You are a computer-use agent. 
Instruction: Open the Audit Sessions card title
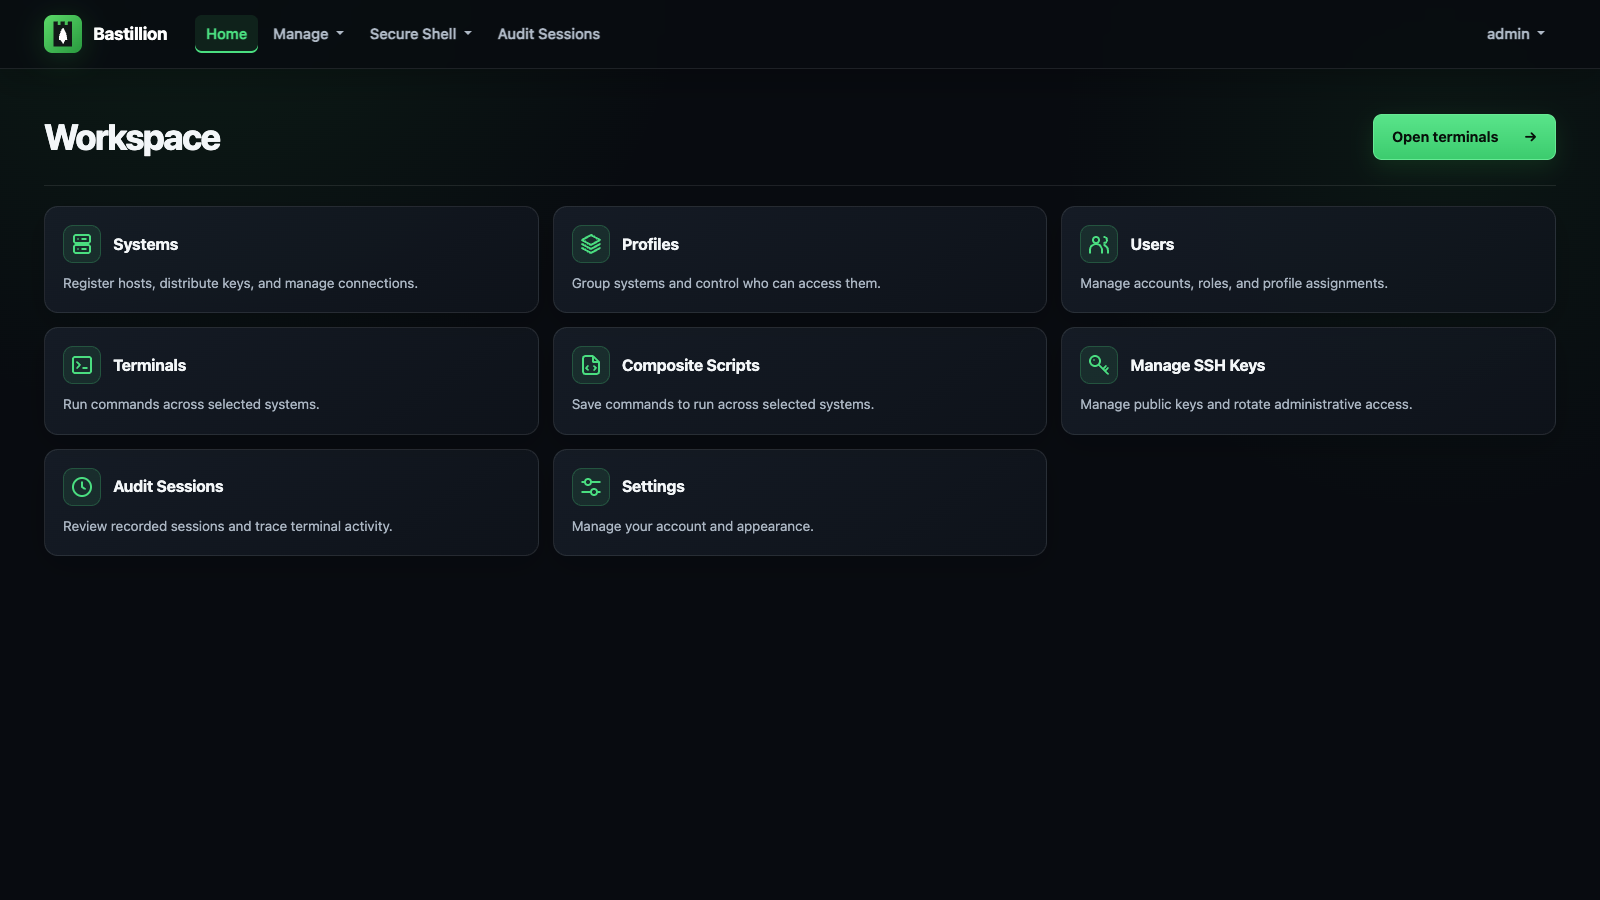pyautogui.click(x=168, y=487)
